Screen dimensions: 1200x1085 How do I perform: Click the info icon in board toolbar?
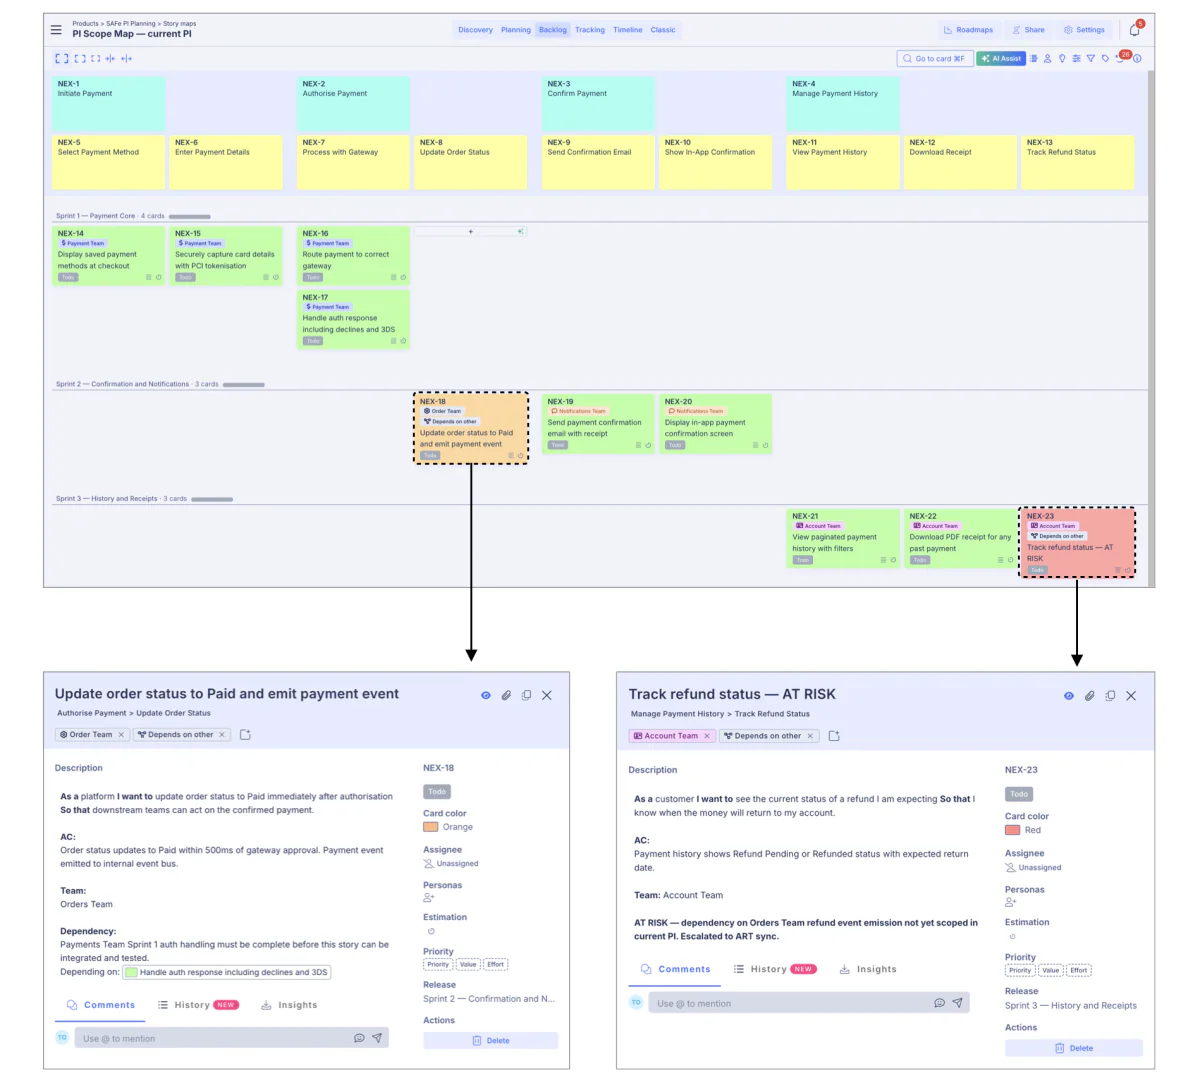1137,58
